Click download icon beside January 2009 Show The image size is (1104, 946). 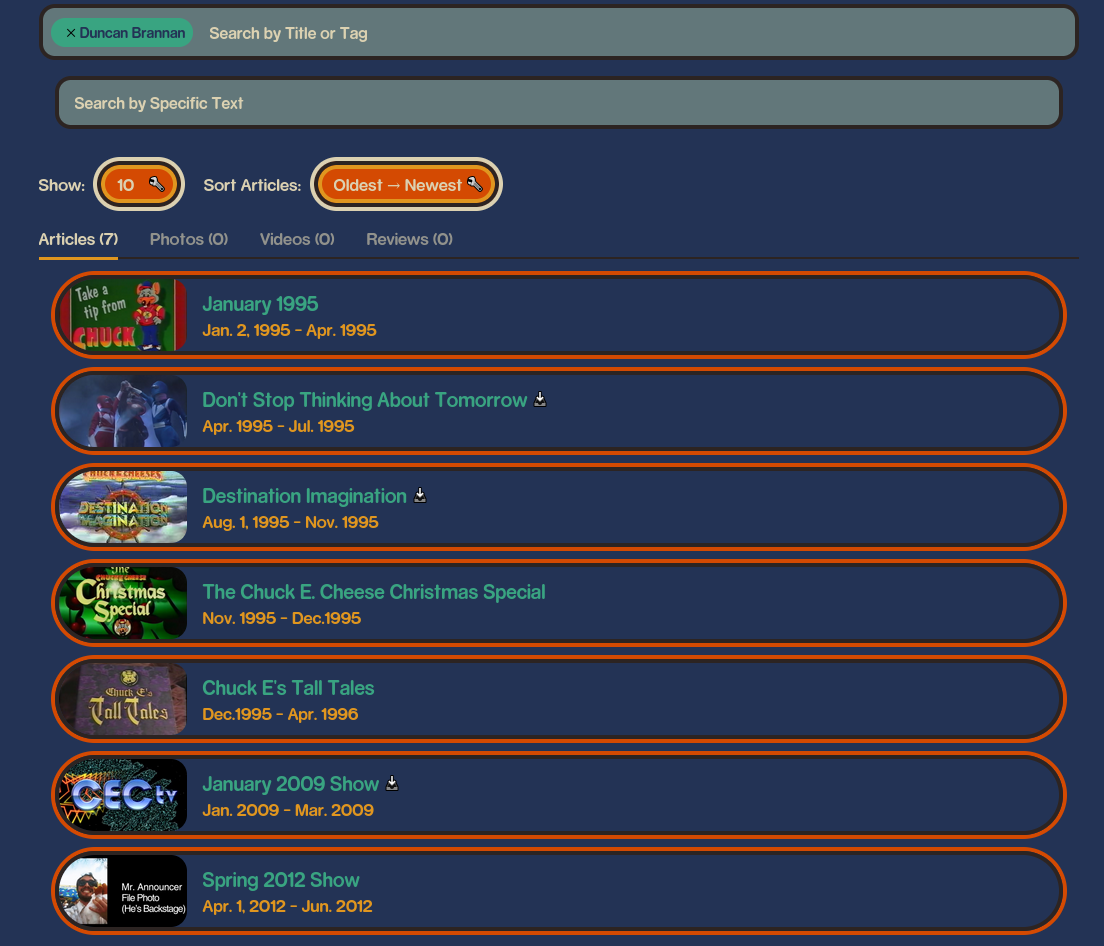pyautogui.click(x=392, y=783)
